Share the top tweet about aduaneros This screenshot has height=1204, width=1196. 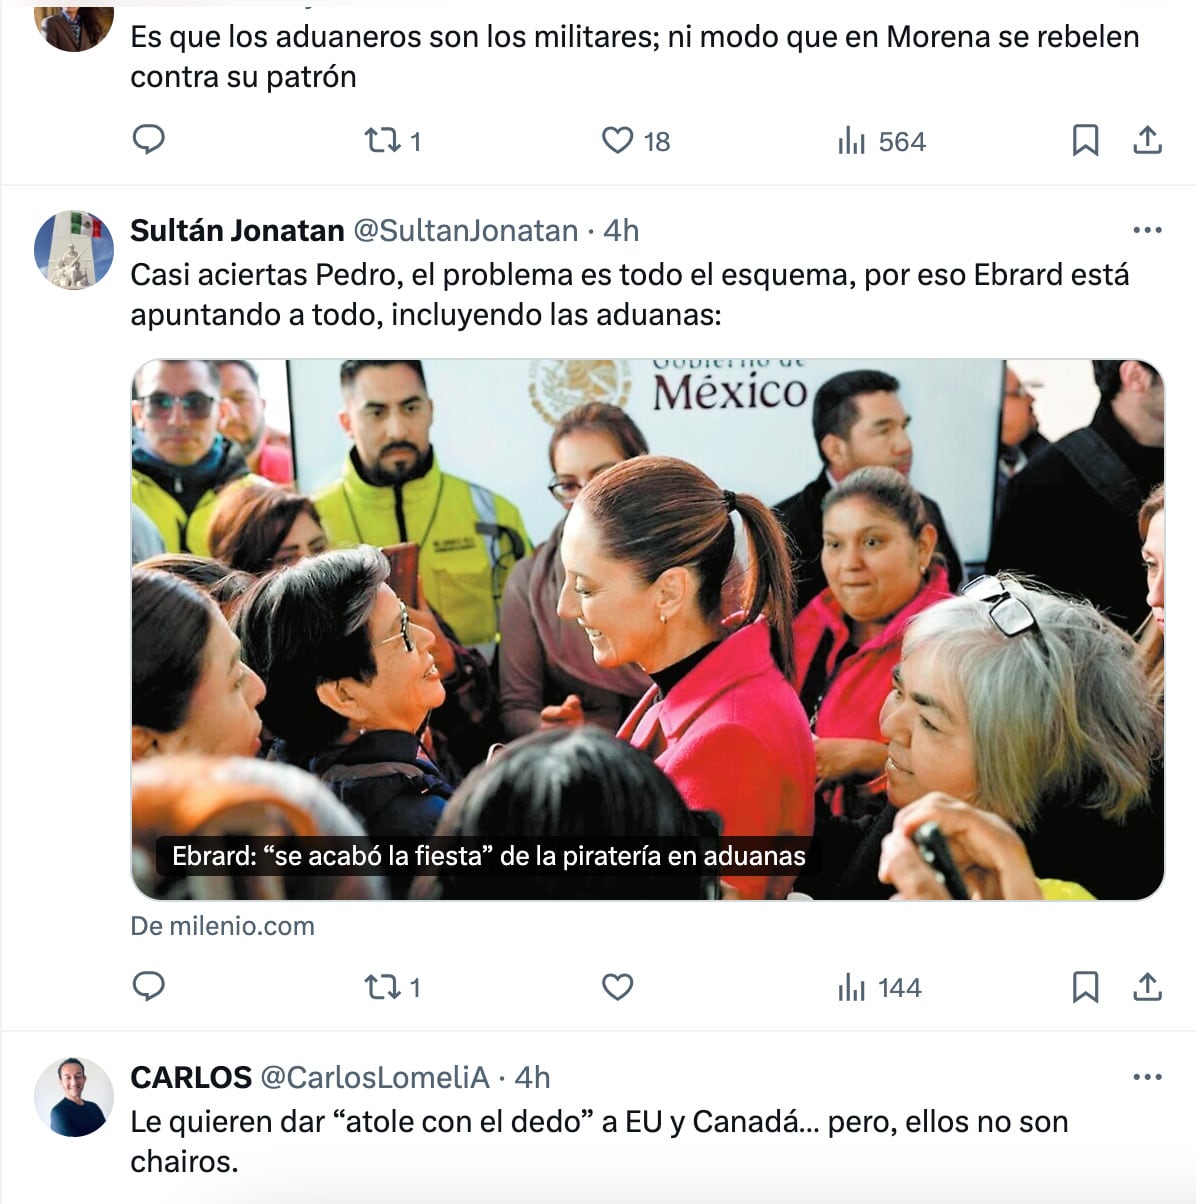pyautogui.click(x=1147, y=140)
